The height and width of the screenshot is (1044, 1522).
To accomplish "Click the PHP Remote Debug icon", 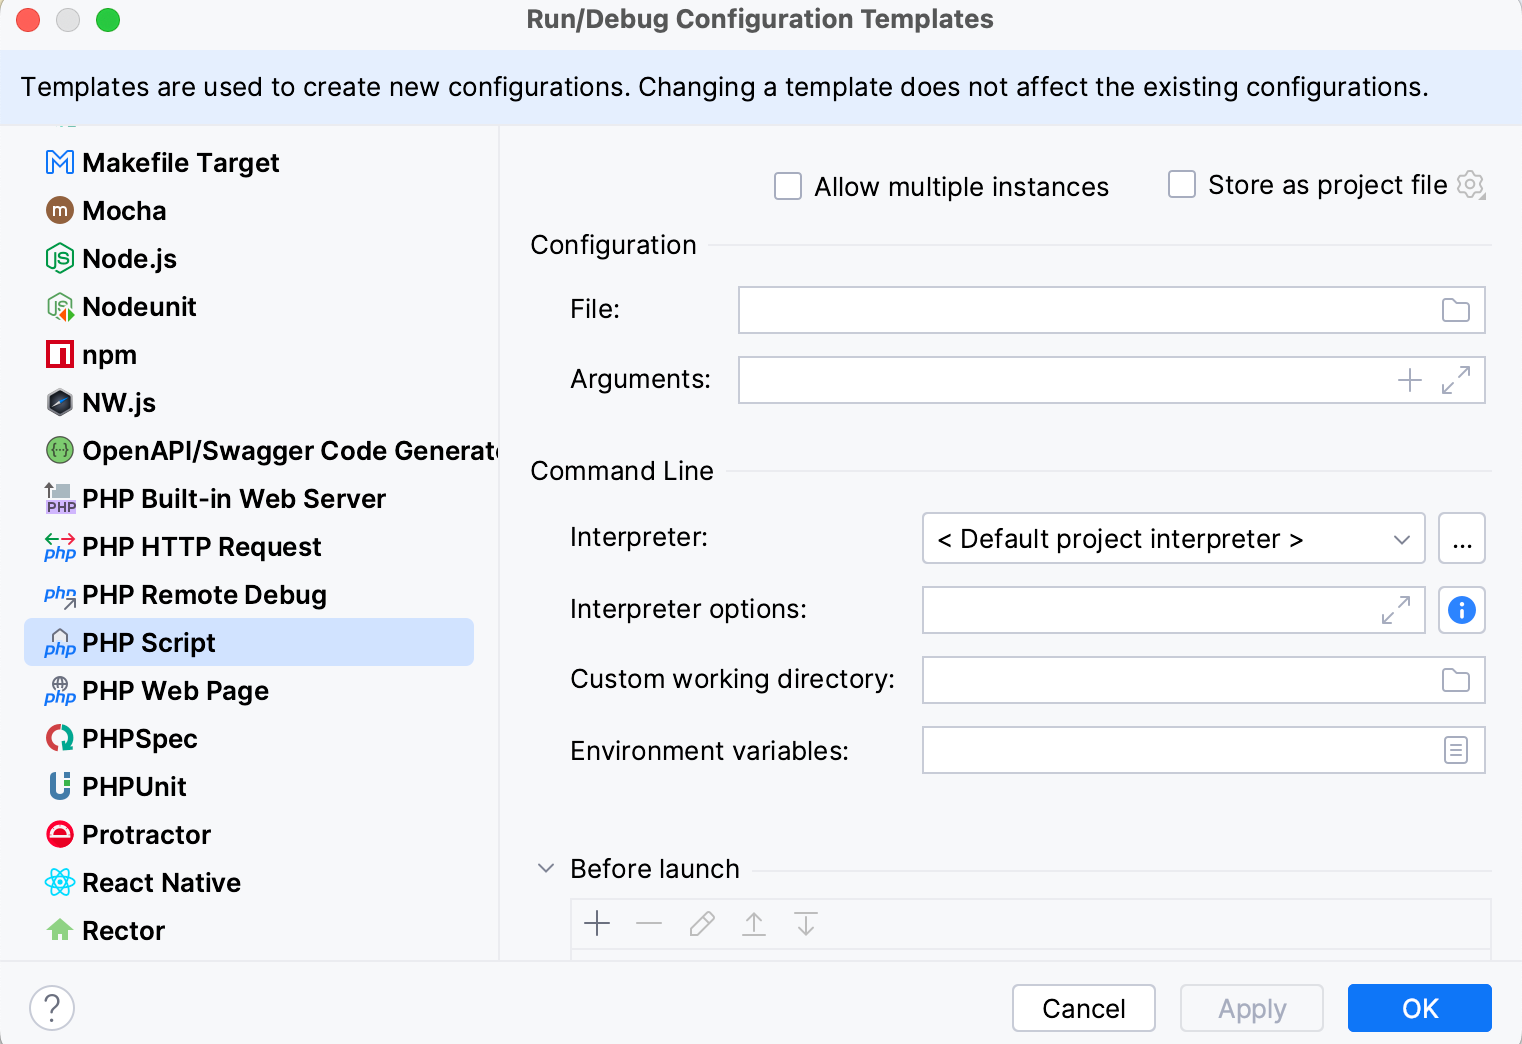I will click(60, 595).
